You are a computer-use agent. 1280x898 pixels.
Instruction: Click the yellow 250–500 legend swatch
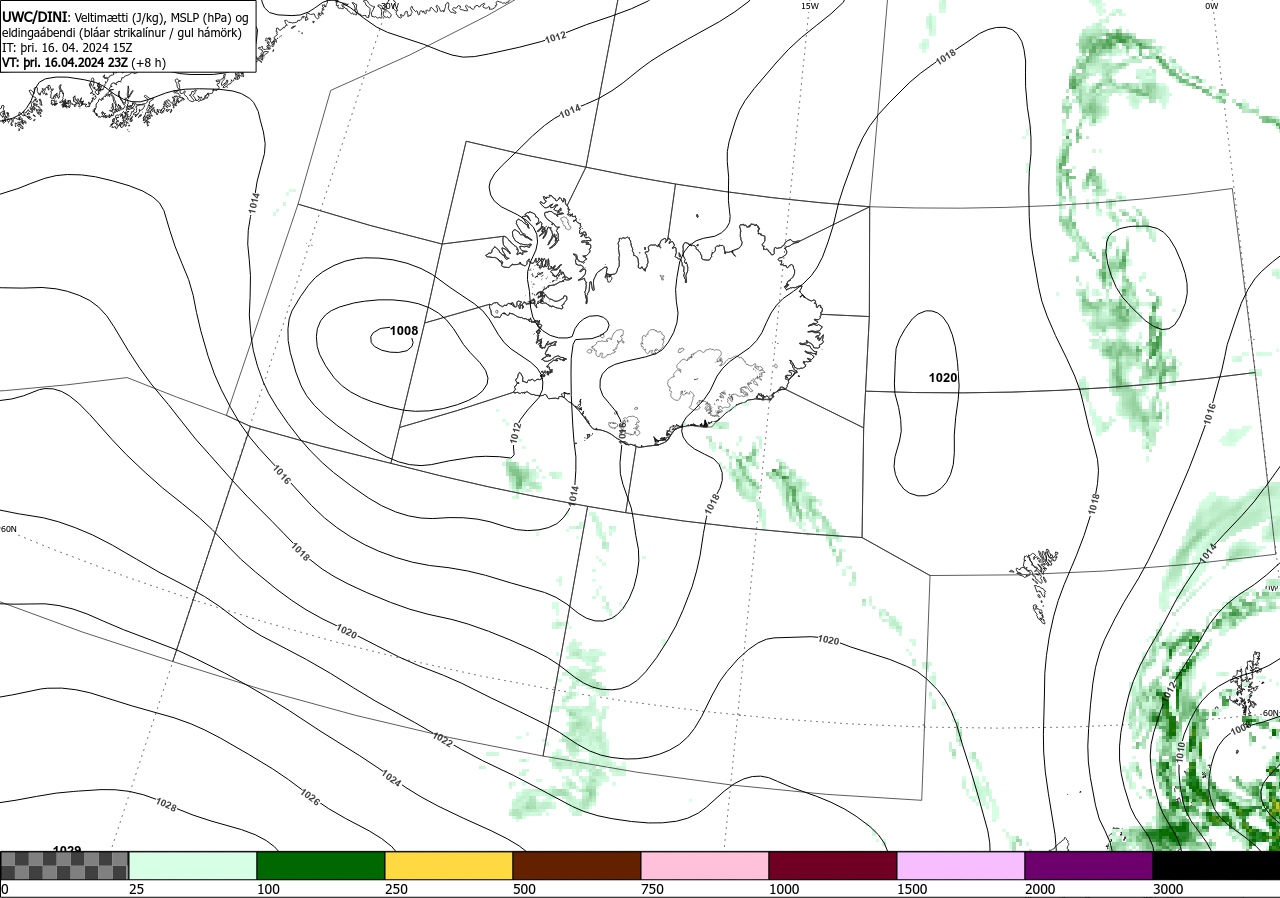[x=449, y=865]
